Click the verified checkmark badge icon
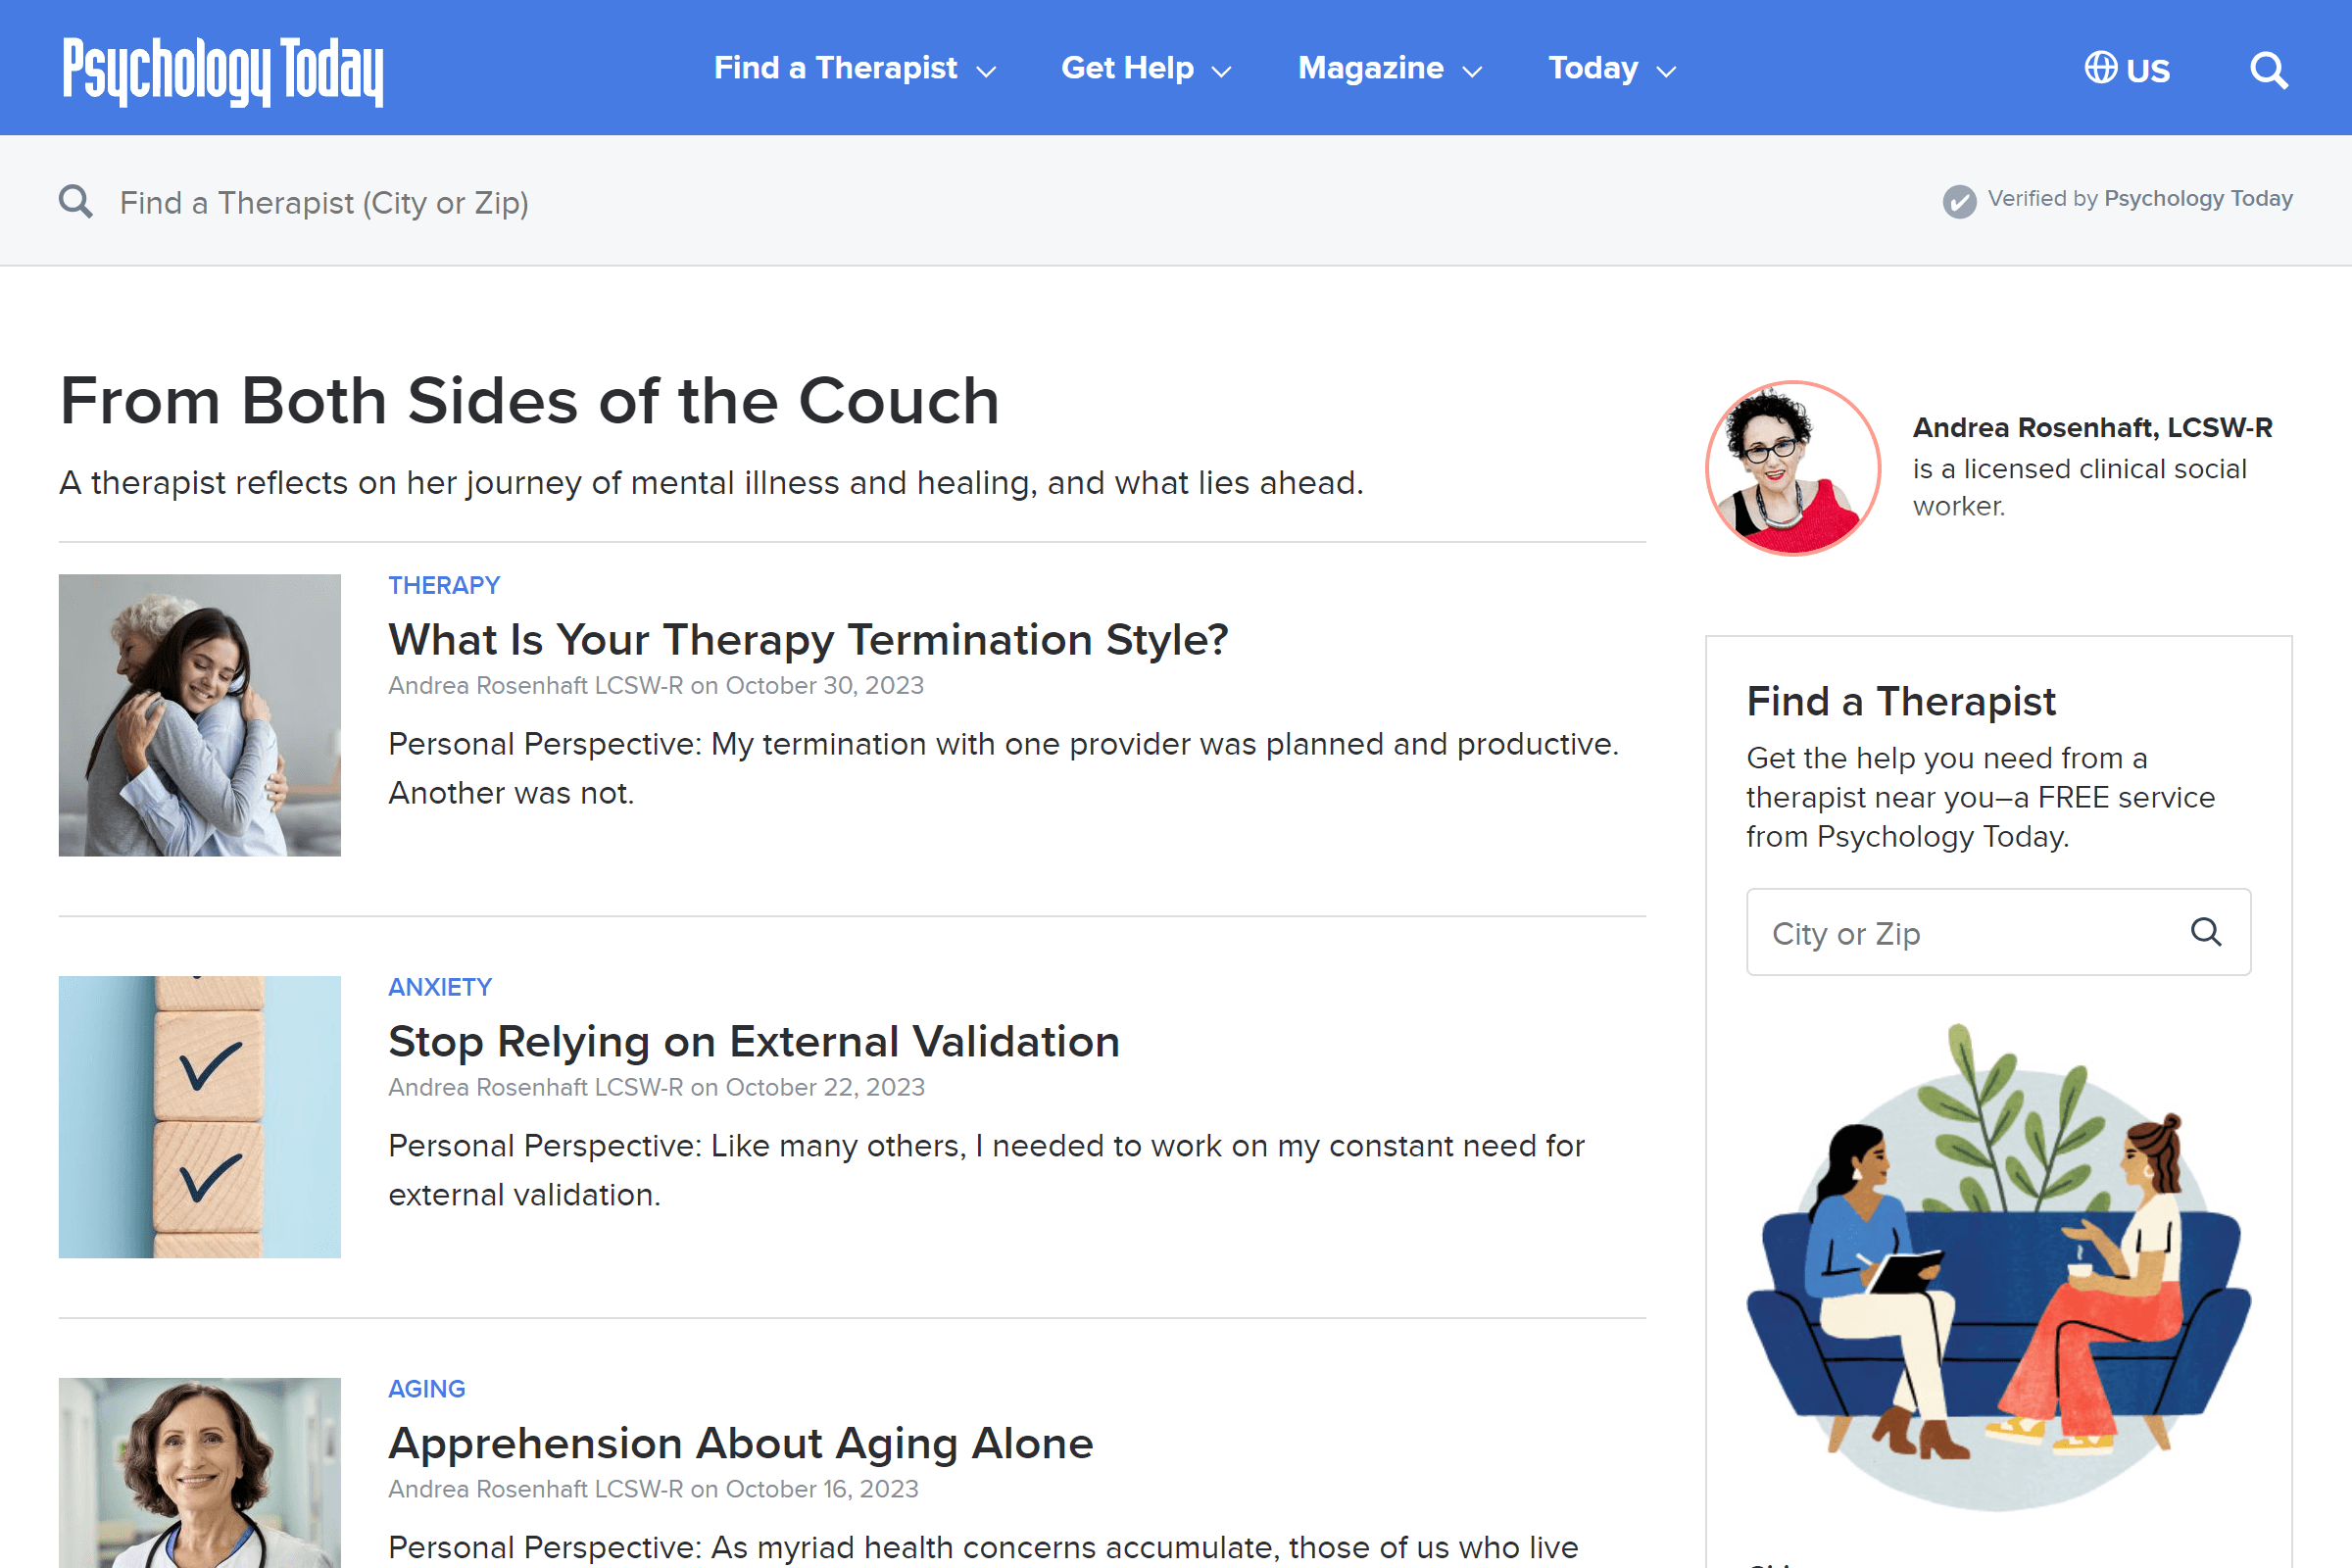This screenshot has height=1568, width=2352. [1959, 201]
